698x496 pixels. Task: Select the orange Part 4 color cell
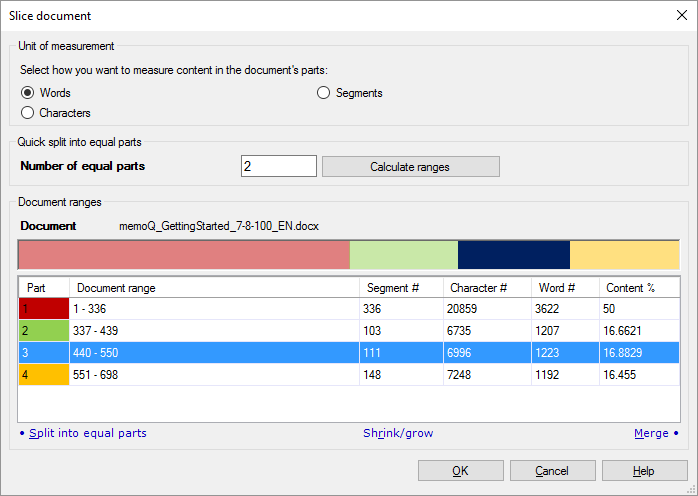pyautogui.click(x=43, y=375)
